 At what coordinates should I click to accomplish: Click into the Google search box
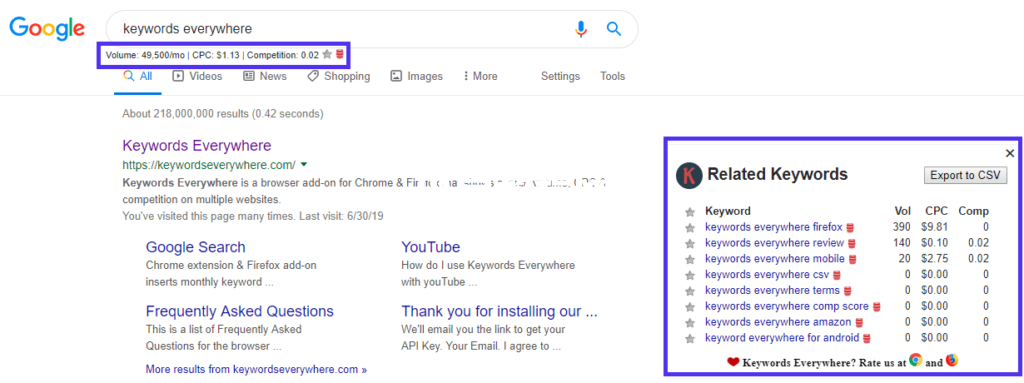coord(340,29)
